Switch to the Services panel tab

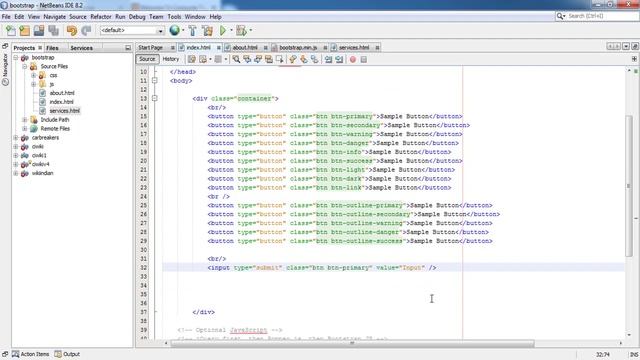click(82, 48)
